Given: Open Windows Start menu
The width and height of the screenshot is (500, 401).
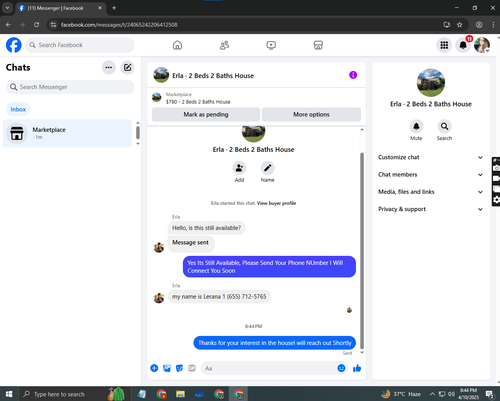Looking at the screenshot, I should tap(9, 394).
